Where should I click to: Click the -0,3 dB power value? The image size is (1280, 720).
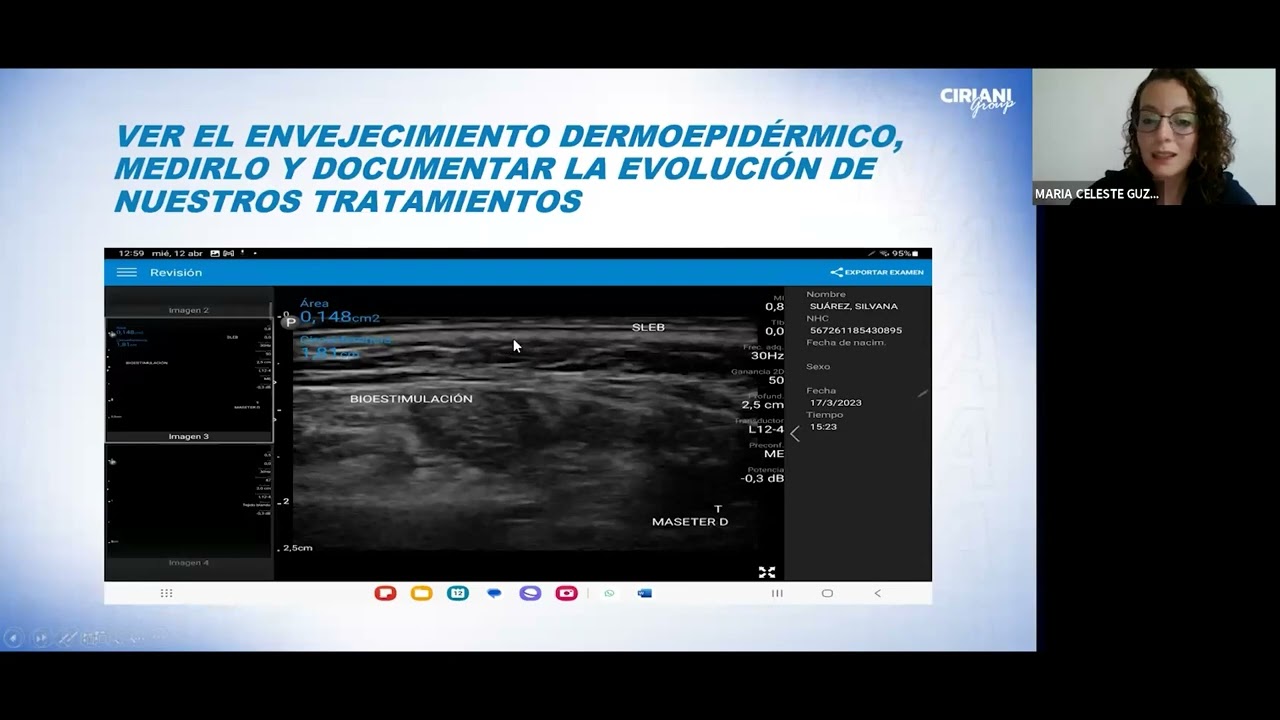[762, 478]
